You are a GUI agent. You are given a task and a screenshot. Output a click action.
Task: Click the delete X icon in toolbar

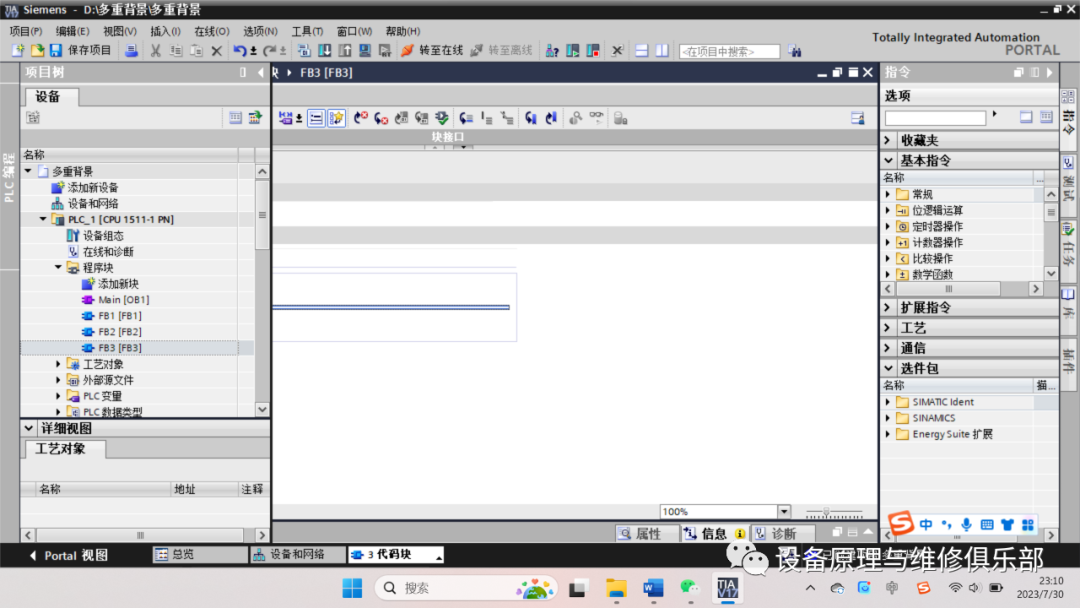coord(217,50)
